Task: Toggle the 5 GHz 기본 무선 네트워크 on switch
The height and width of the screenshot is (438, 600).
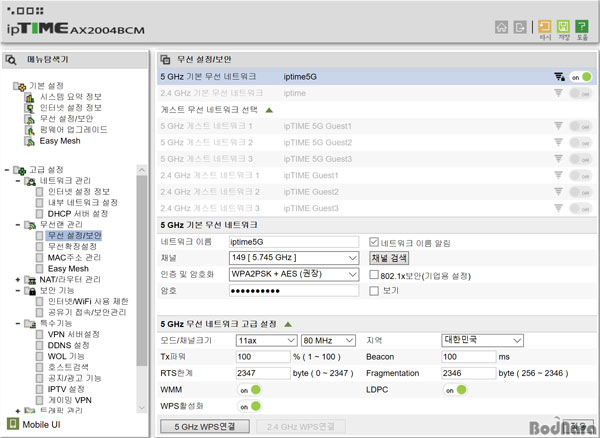Action: click(x=581, y=77)
